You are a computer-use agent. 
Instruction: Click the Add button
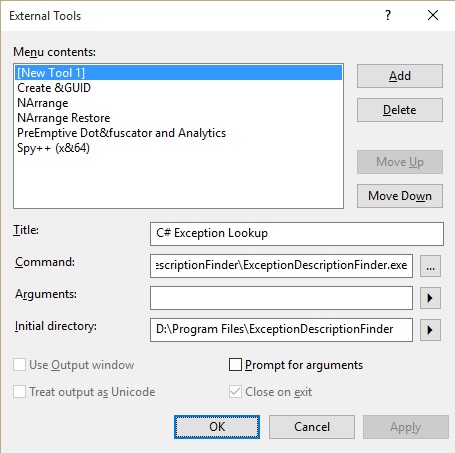[x=400, y=76]
